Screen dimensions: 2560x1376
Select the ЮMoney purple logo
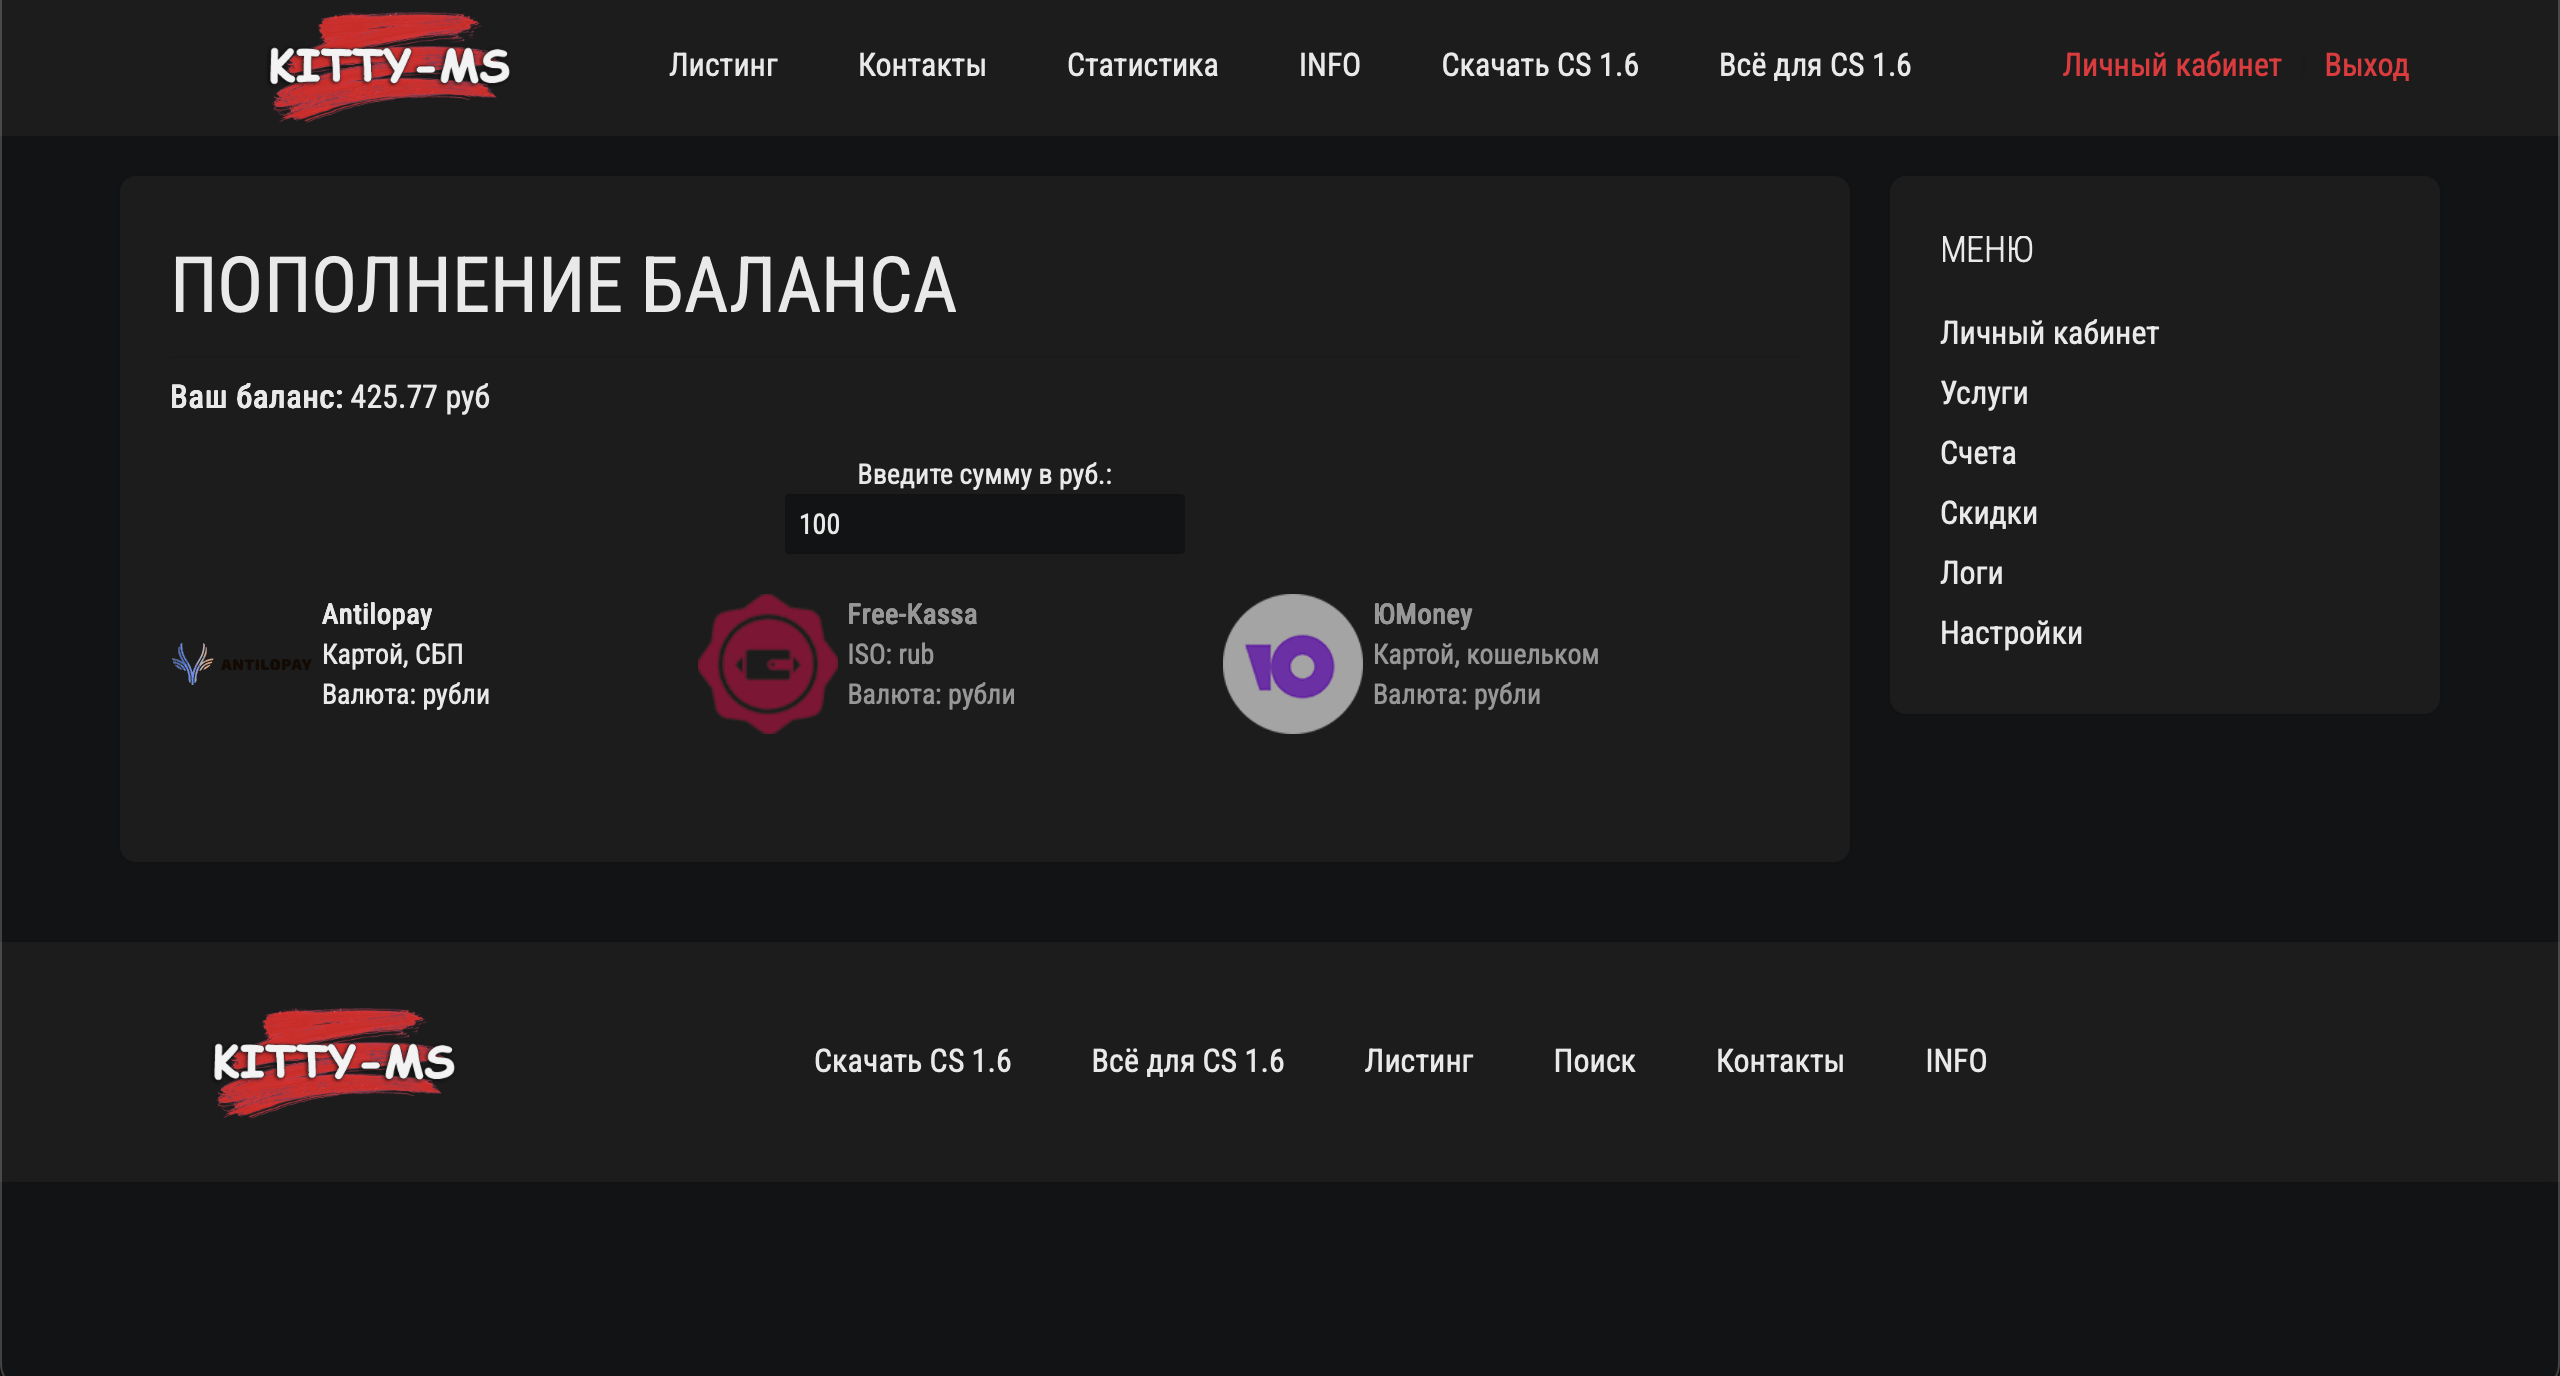[1292, 664]
